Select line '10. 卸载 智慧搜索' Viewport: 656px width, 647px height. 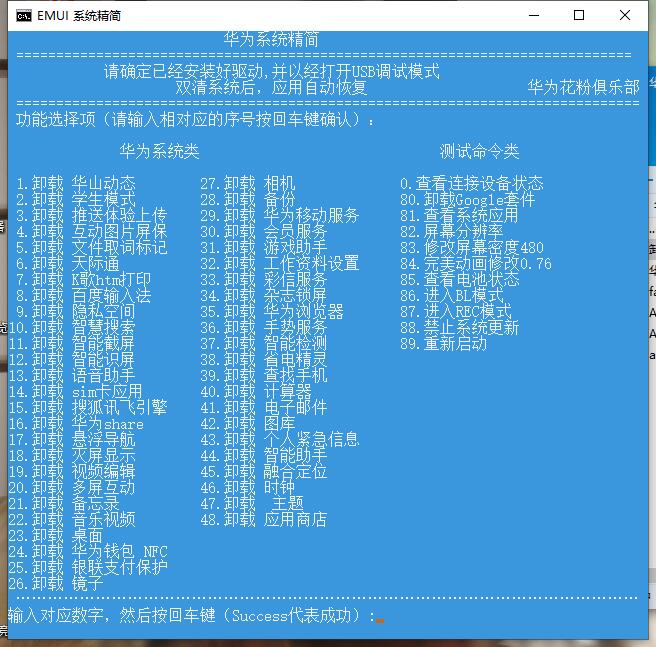pyautogui.click(x=72, y=328)
